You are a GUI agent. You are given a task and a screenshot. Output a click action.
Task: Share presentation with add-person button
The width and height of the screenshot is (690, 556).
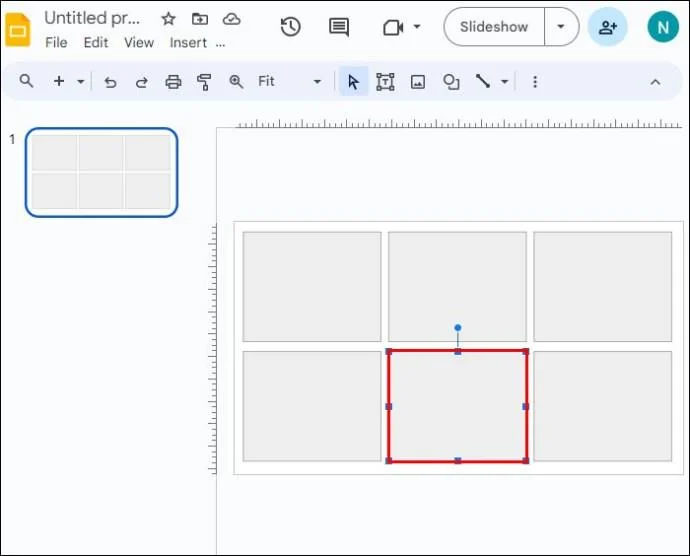pyautogui.click(x=608, y=27)
